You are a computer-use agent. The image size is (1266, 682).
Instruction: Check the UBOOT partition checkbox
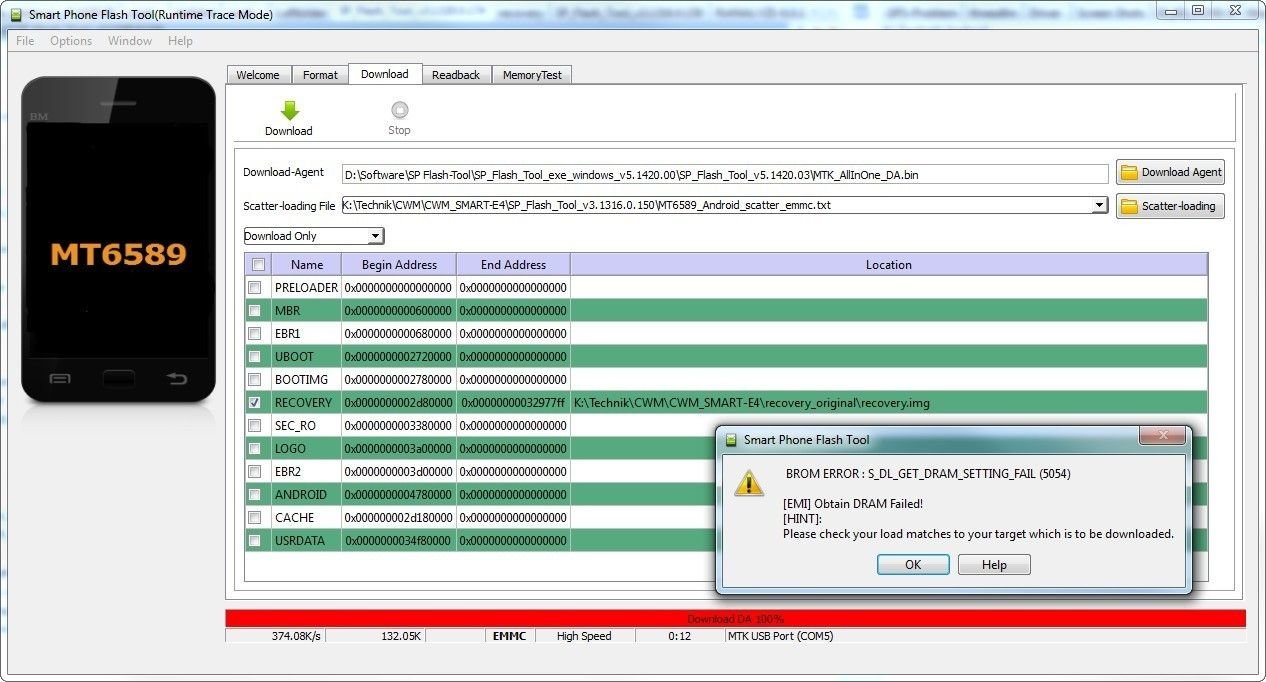pos(255,357)
